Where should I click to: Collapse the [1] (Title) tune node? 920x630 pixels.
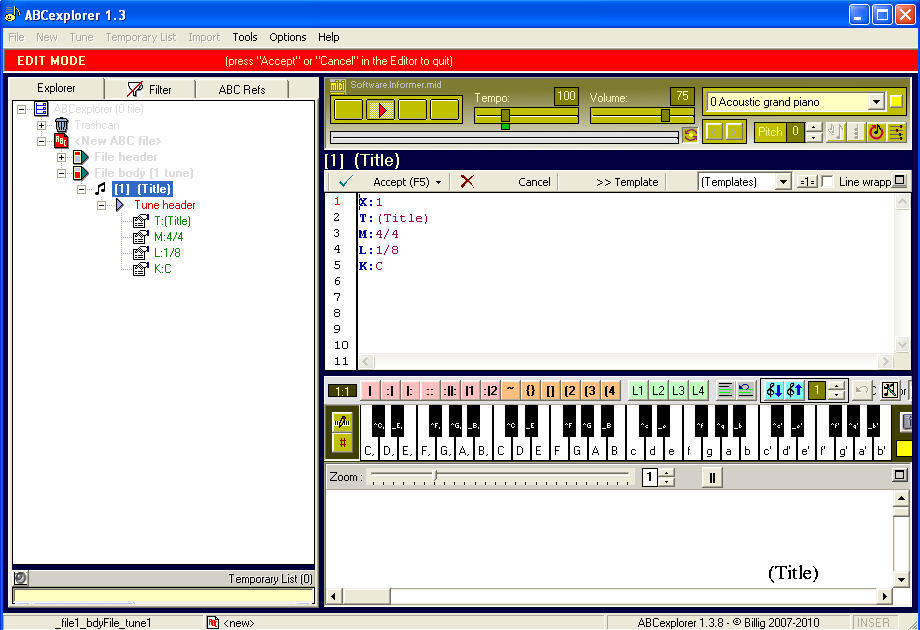[x=82, y=189]
